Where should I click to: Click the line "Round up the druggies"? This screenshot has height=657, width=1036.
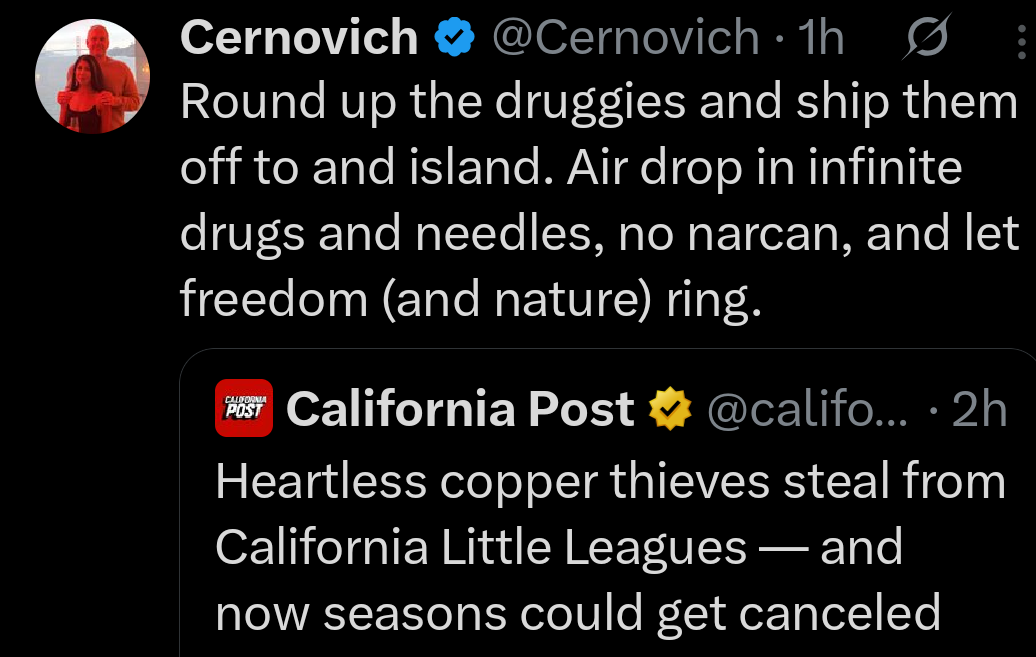coord(598,103)
